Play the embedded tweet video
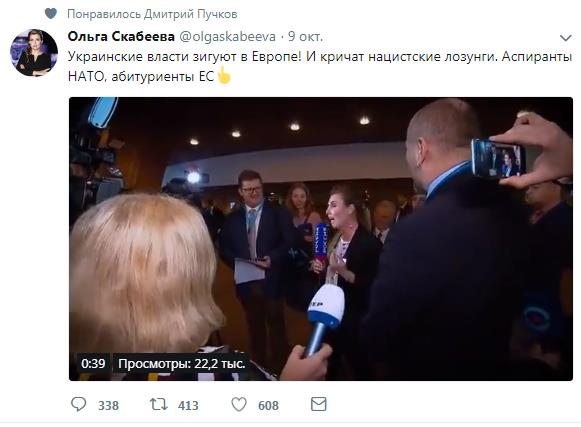Image resolution: width=581 pixels, height=427 pixels. [321, 239]
